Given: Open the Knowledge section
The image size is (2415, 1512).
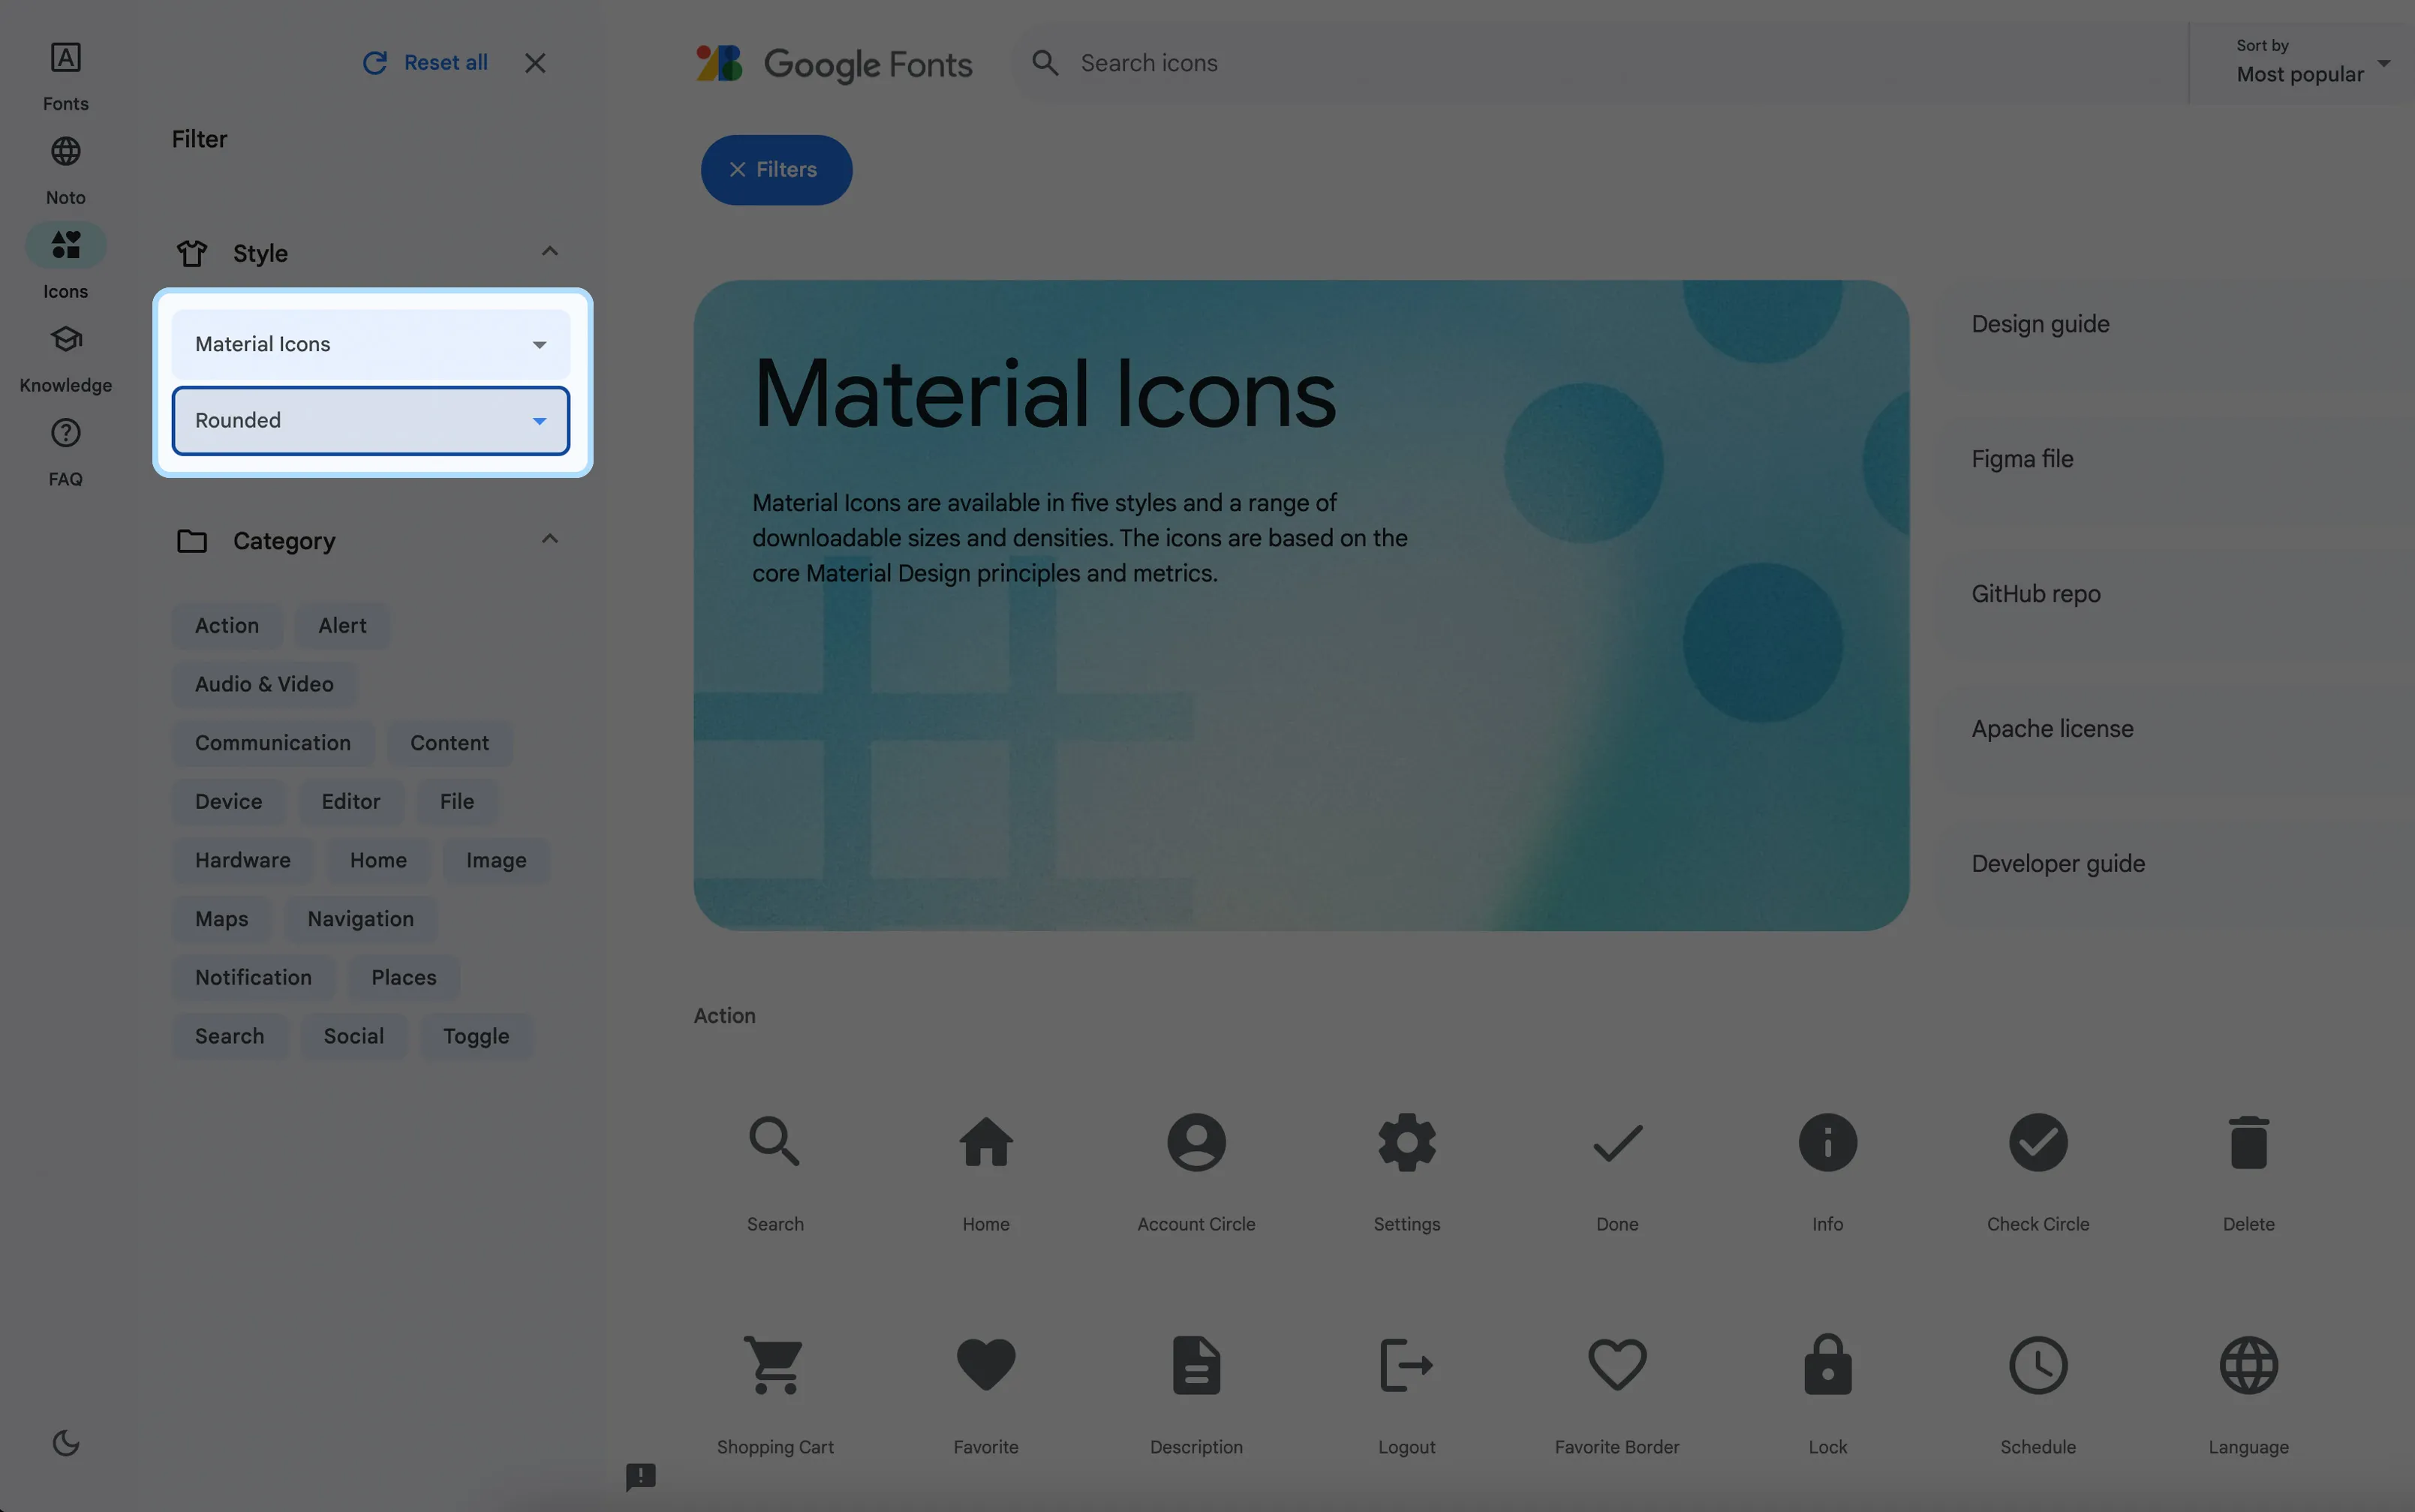Looking at the screenshot, I should coord(65,358).
